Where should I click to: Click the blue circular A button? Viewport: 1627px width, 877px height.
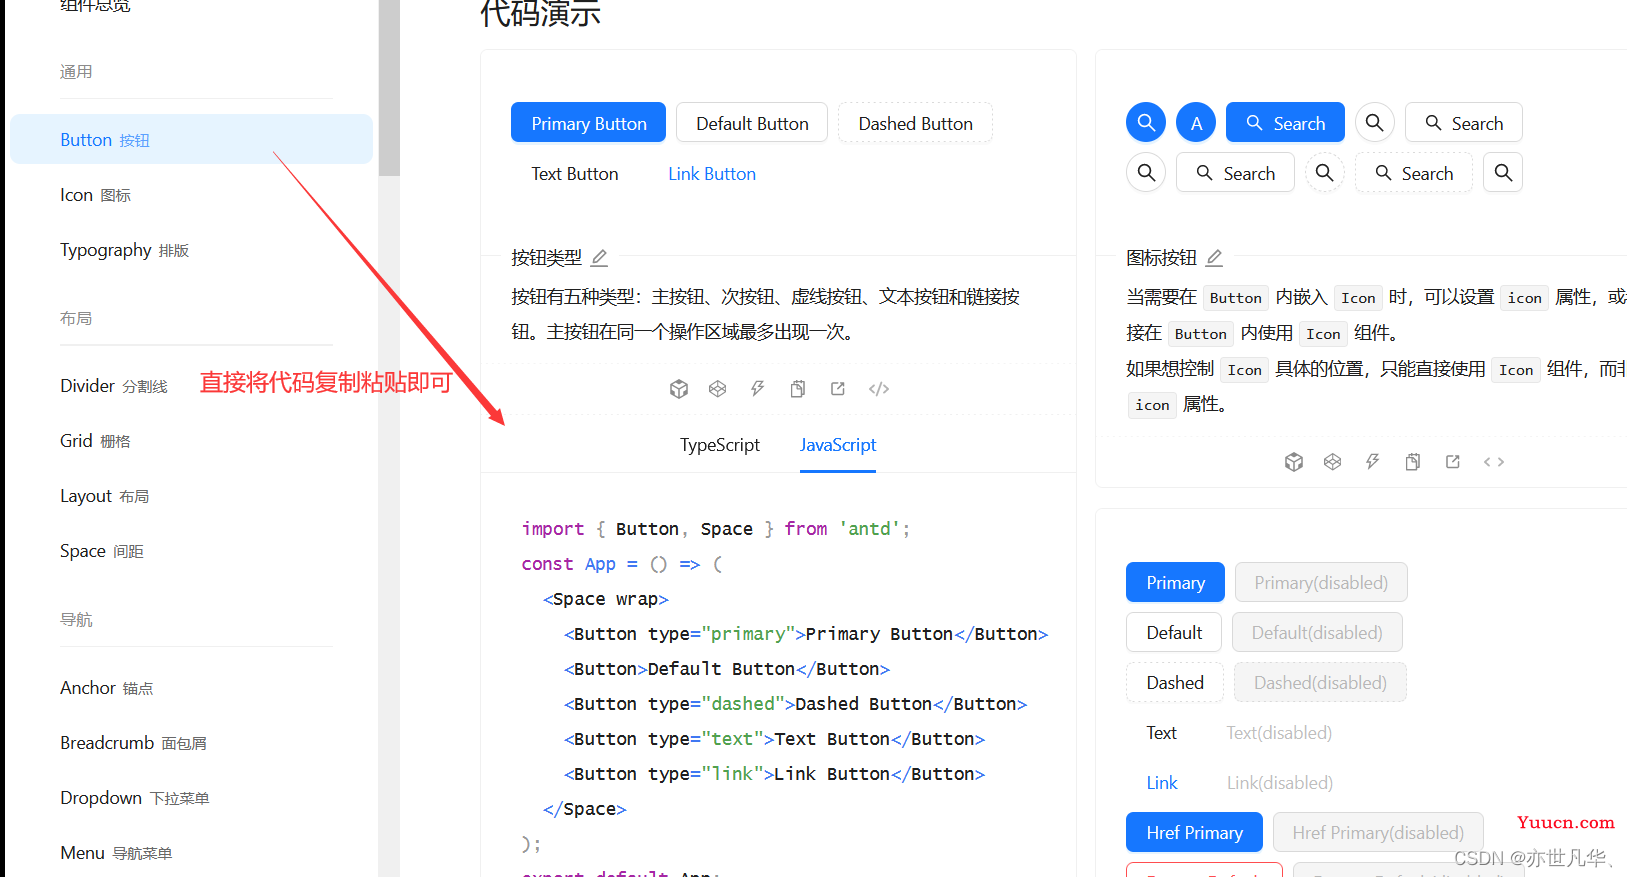(1196, 122)
